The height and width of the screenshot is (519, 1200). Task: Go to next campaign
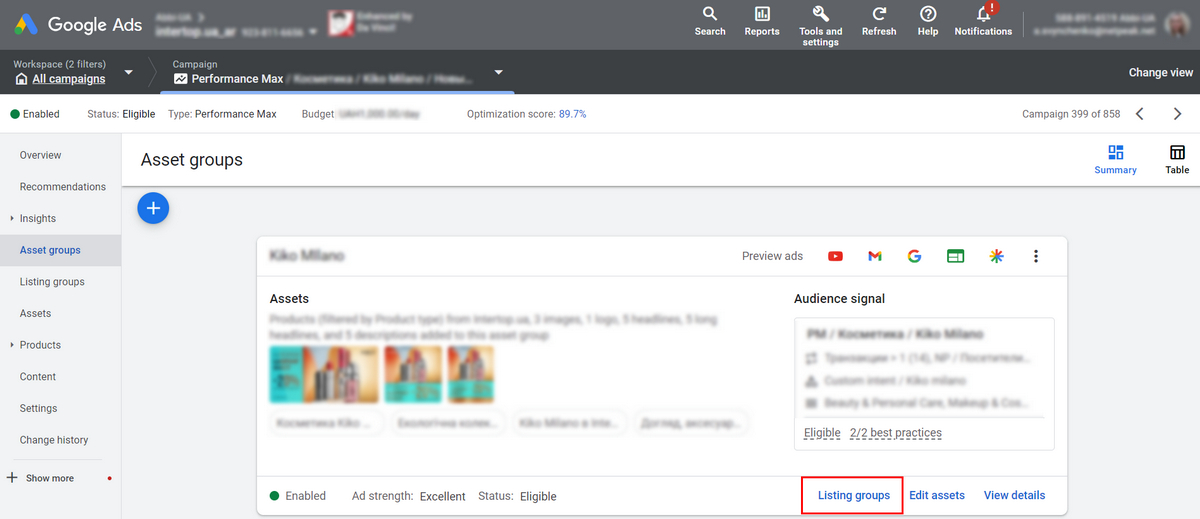(1177, 114)
